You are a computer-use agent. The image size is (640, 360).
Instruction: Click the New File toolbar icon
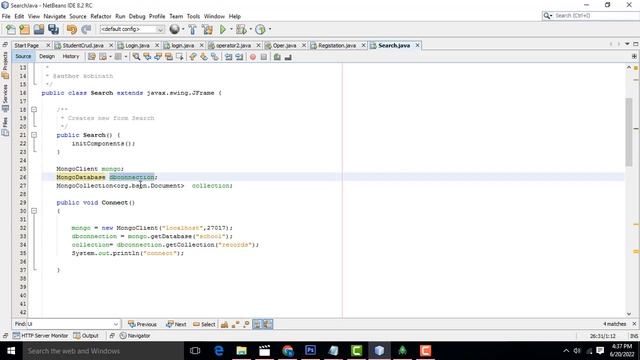(11, 29)
